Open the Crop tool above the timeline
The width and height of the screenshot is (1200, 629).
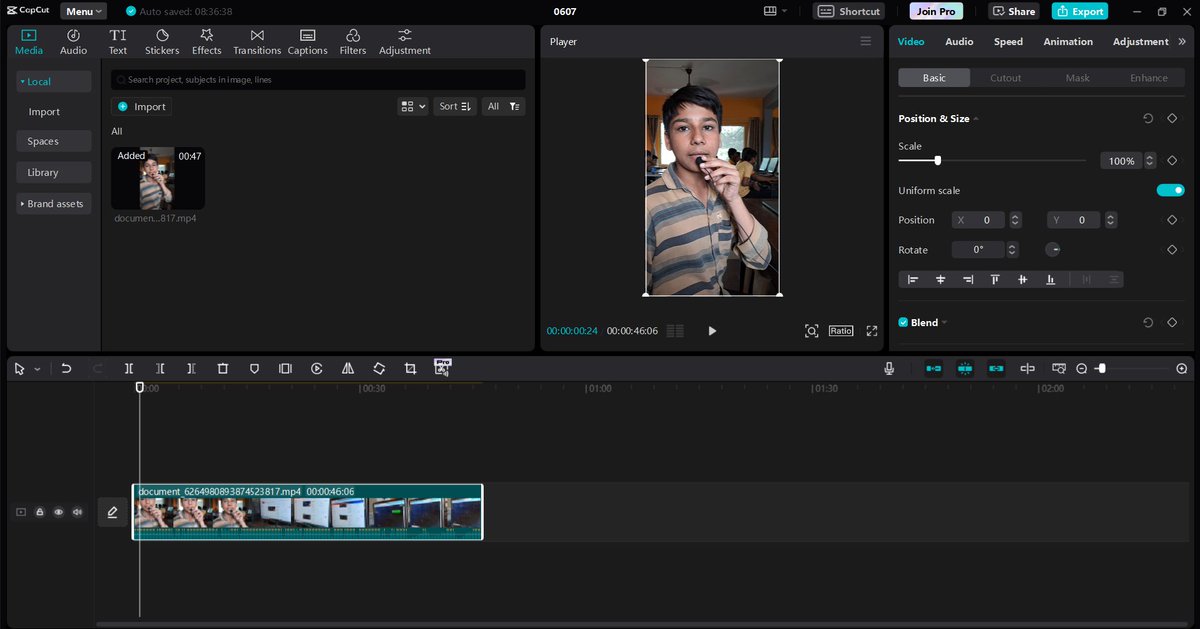coord(410,368)
